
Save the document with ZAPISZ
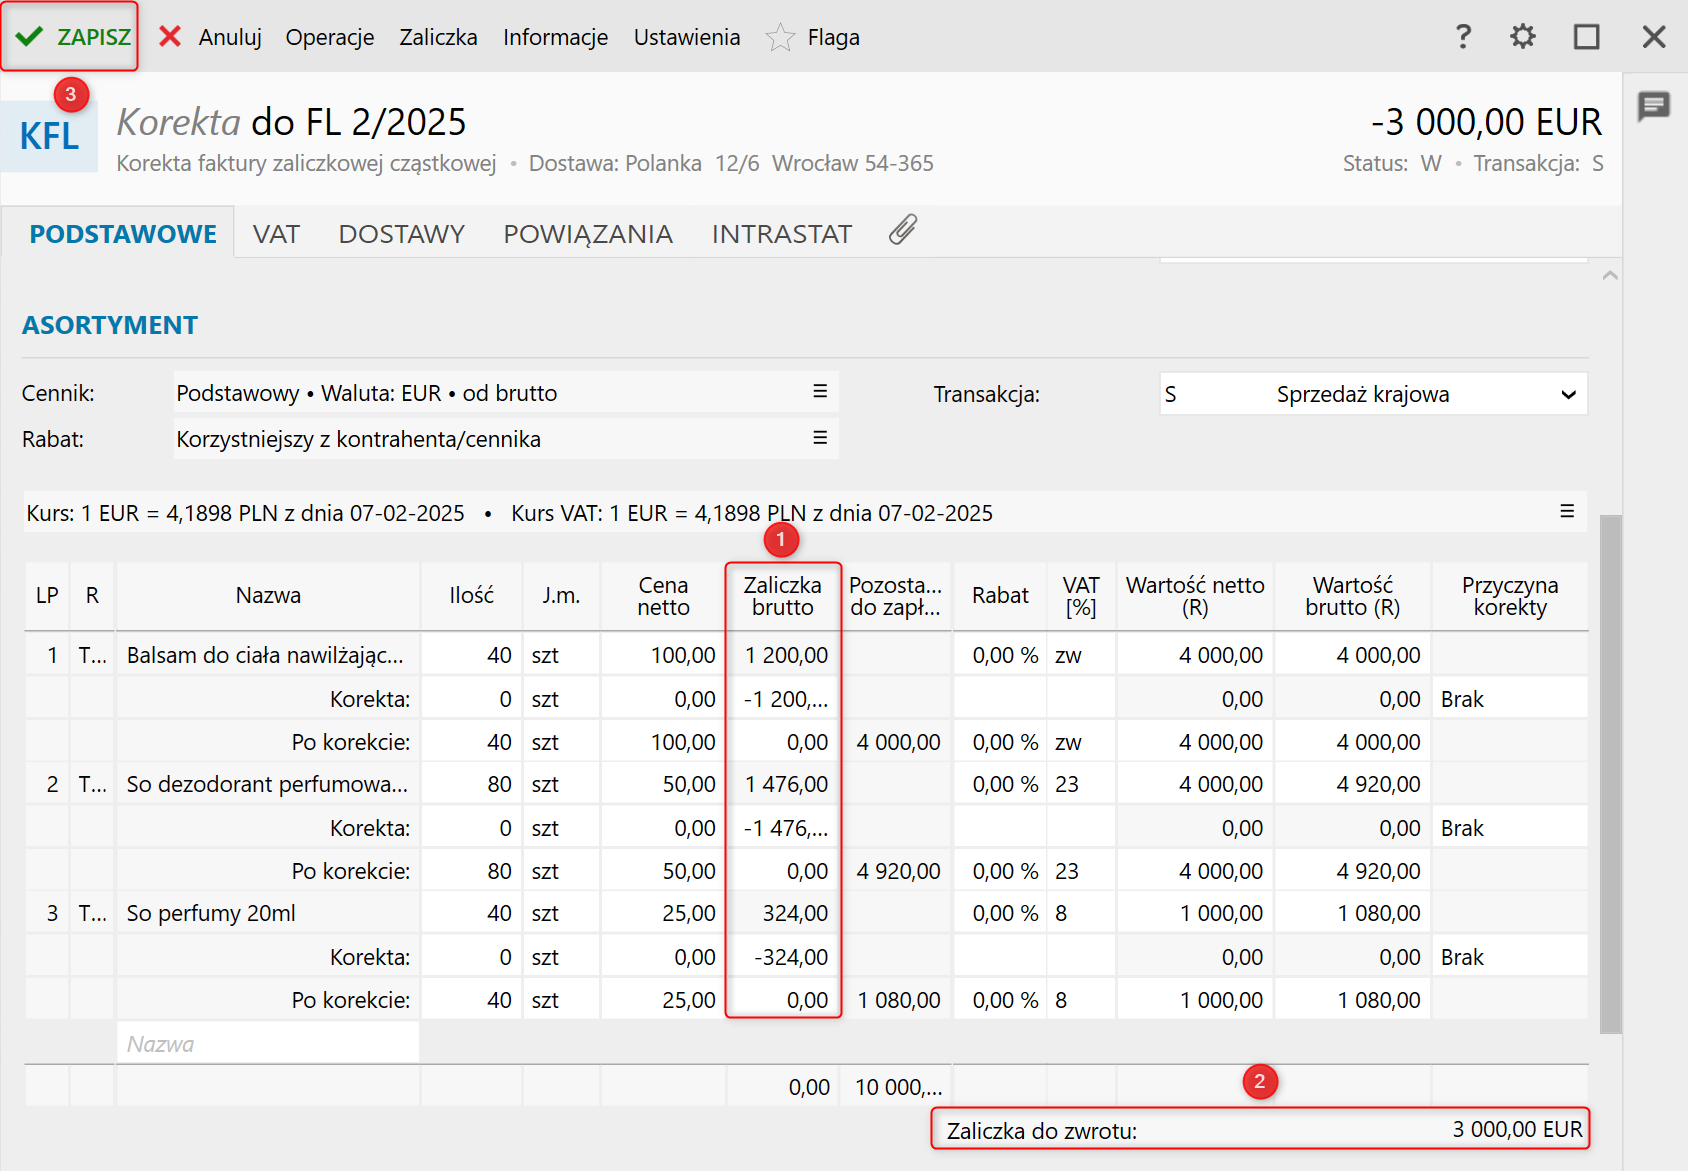click(x=72, y=37)
